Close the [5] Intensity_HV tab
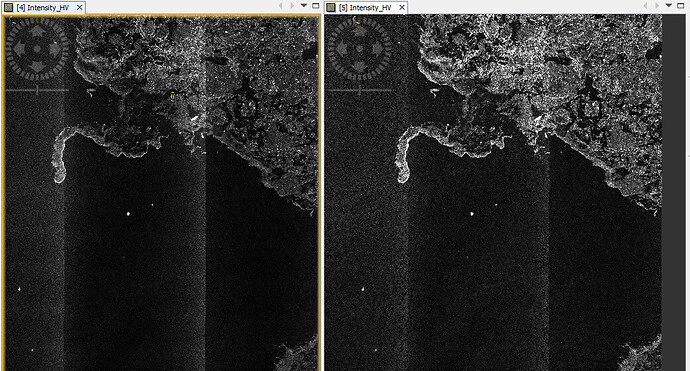The image size is (690, 371). point(401,7)
